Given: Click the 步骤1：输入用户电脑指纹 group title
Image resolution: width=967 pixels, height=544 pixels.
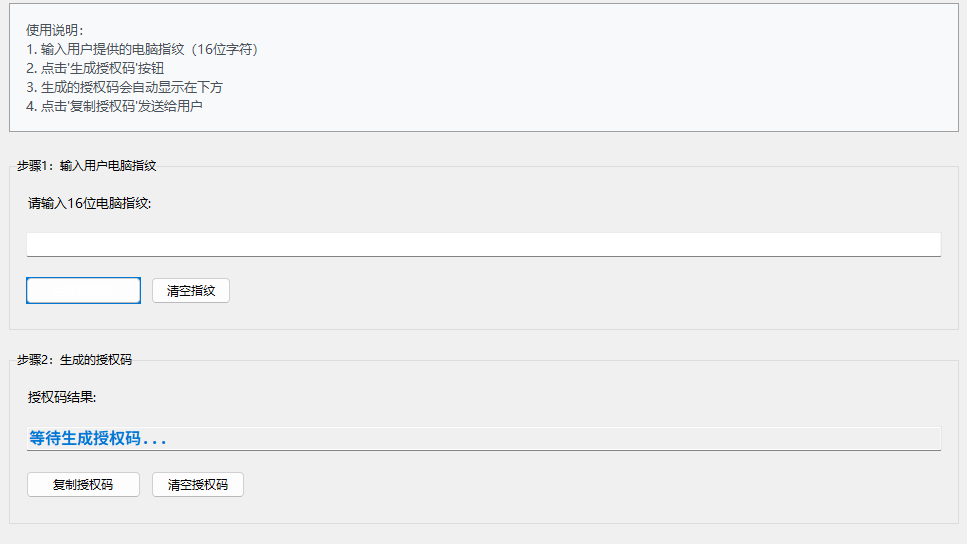Looking at the screenshot, I should [x=87, y=166].
